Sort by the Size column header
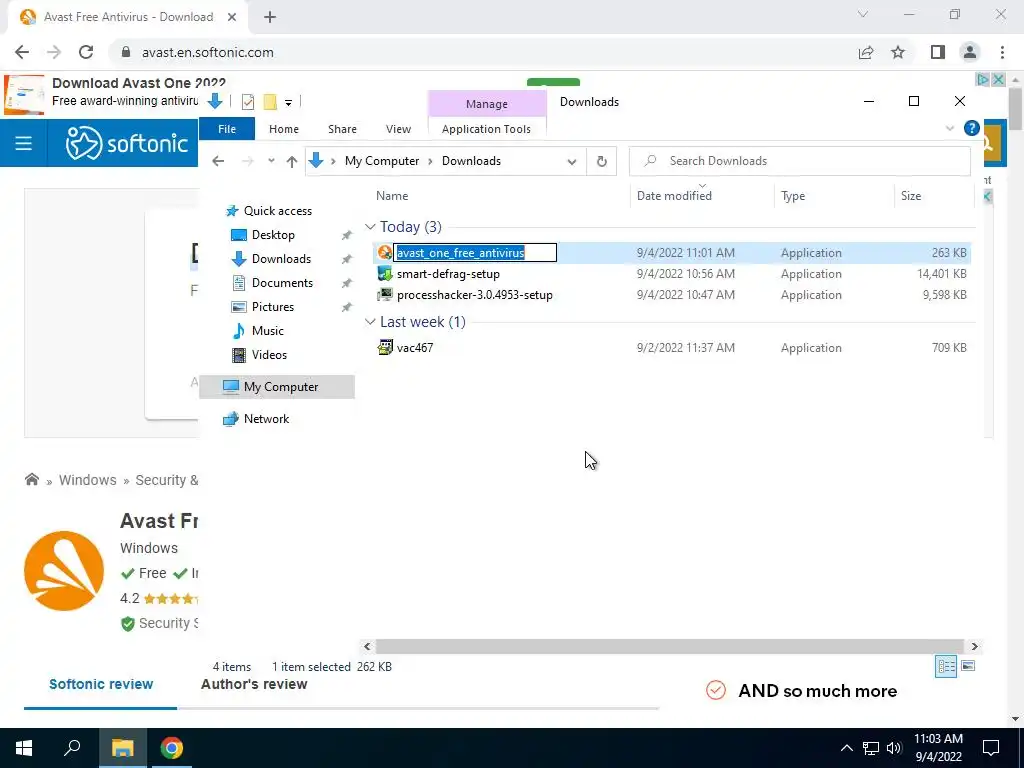The image size is (1024, 768). 910,196
